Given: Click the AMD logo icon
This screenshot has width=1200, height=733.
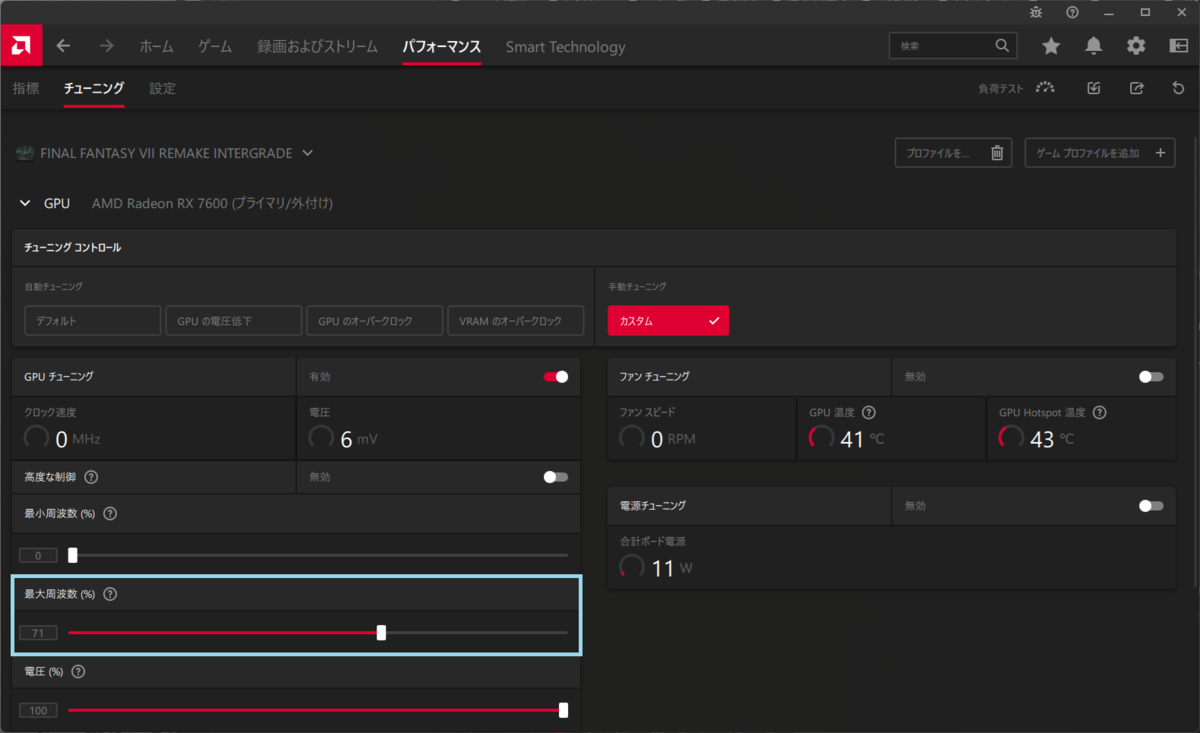Looking at the screenshot, I should click(20, 45).
